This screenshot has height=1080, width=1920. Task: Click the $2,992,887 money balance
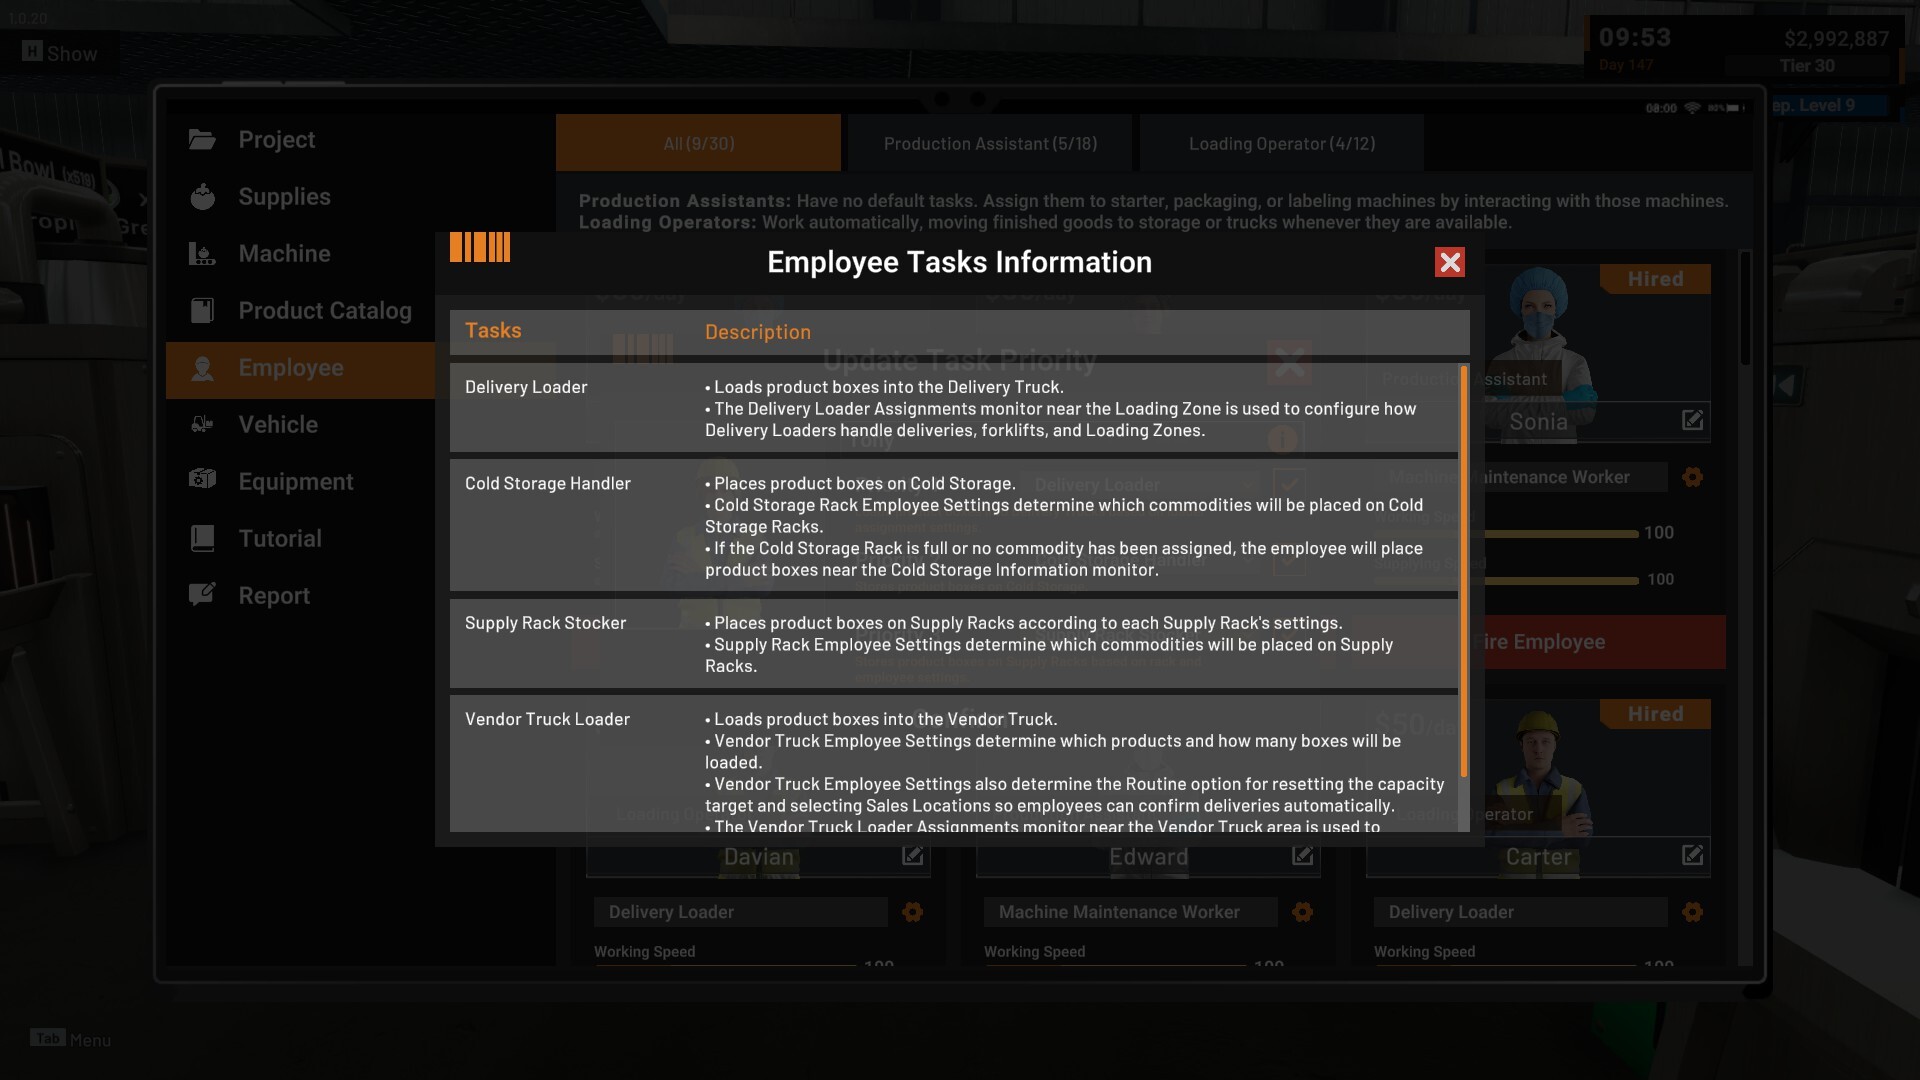coord(1836,39)
